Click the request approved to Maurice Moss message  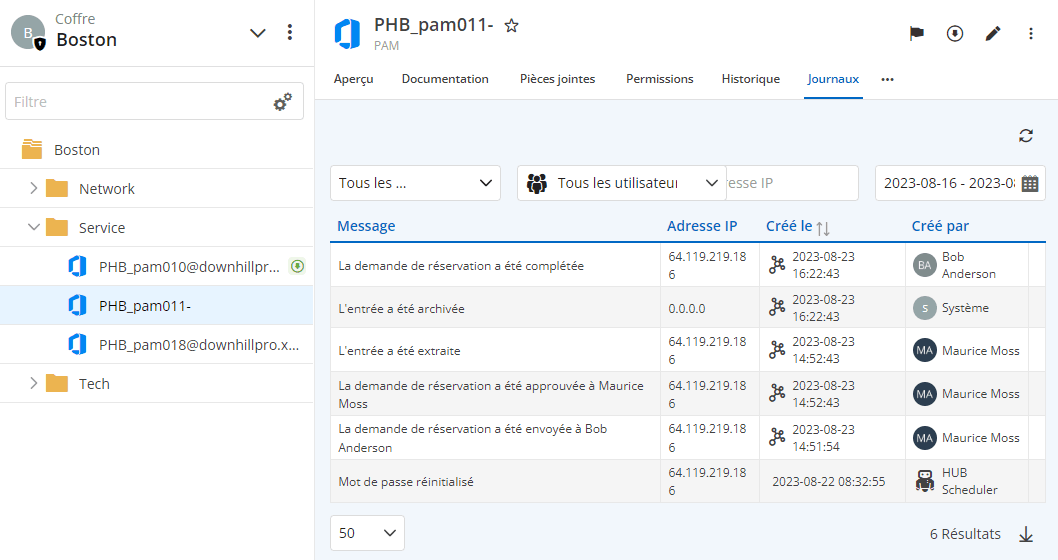491,394
